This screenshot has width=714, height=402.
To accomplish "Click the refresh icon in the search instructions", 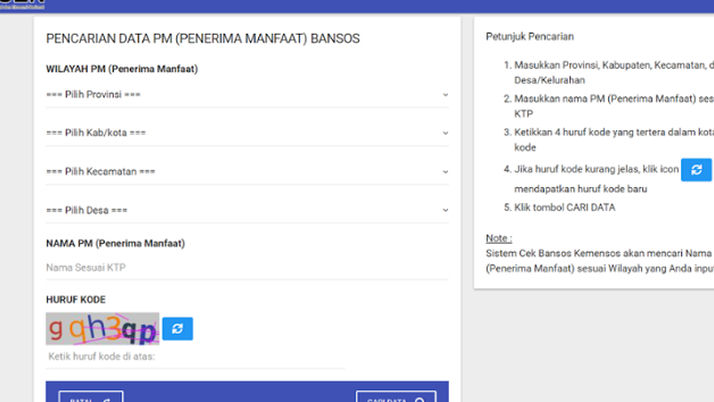I will (696, 170).
